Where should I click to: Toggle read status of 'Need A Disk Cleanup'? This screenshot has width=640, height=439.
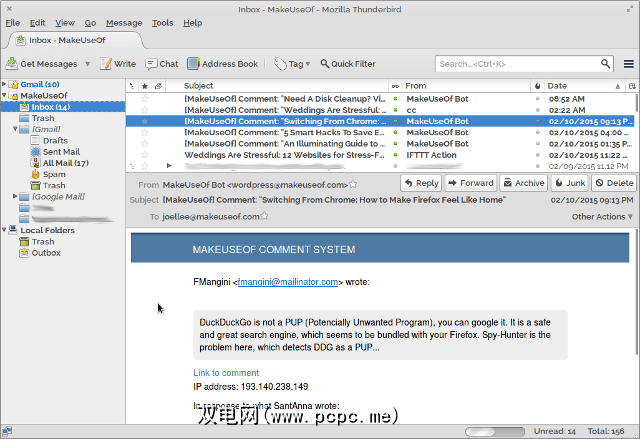[x=395, y=99]
